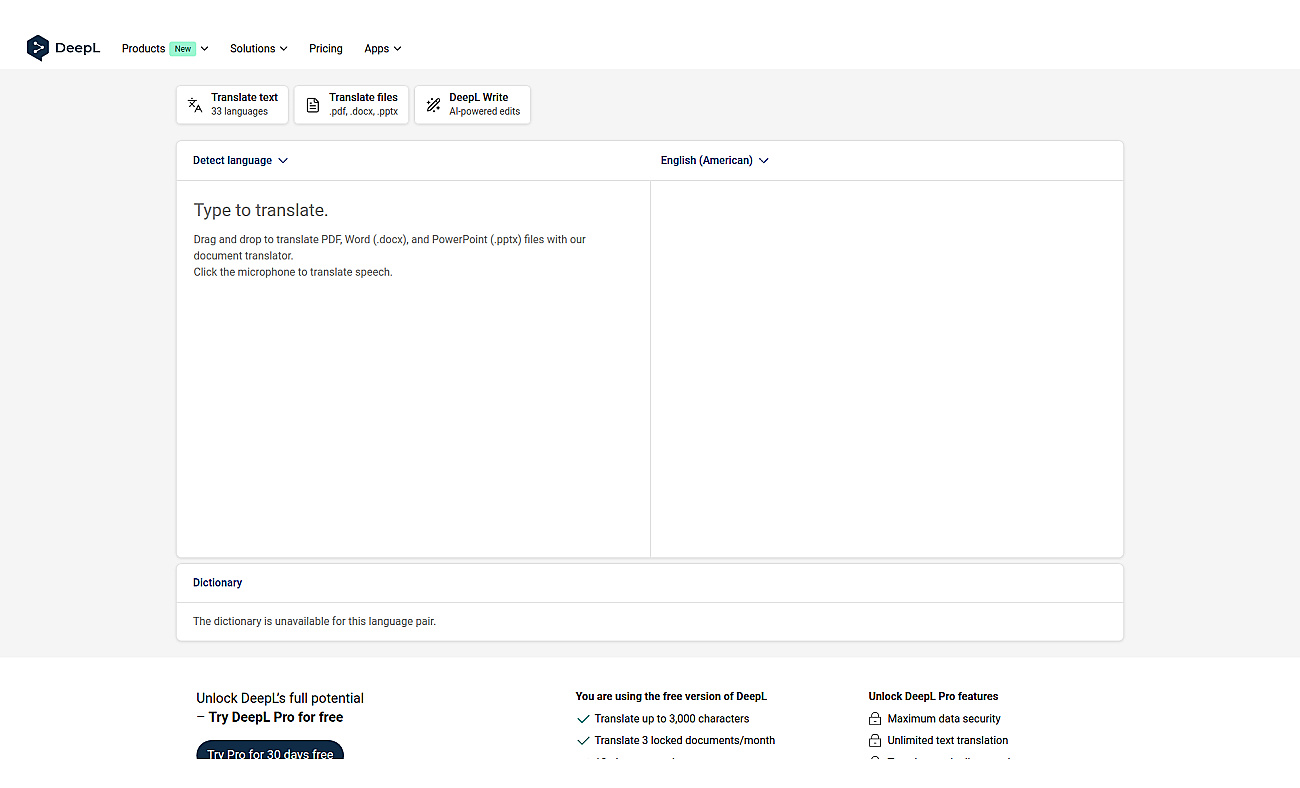Click the free version of DeepL heading
The height and width of the screenshot is (788, 1300).
[x=671, y=696]
